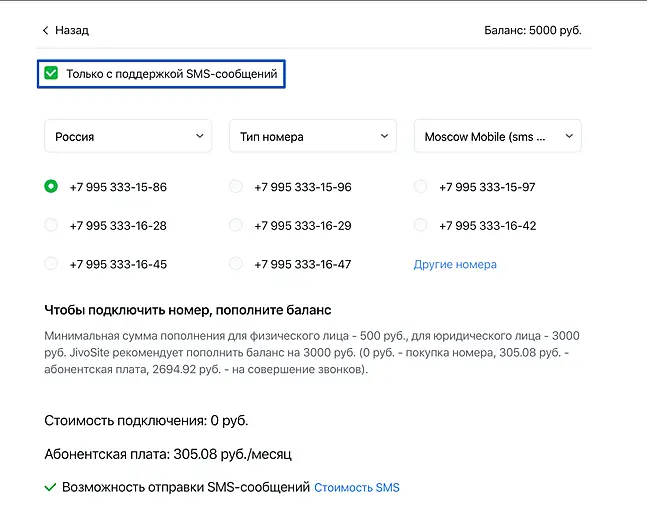Click the back arrow icon
The height and width of the screenshot is (514, 647).
(x=45, y=30)
